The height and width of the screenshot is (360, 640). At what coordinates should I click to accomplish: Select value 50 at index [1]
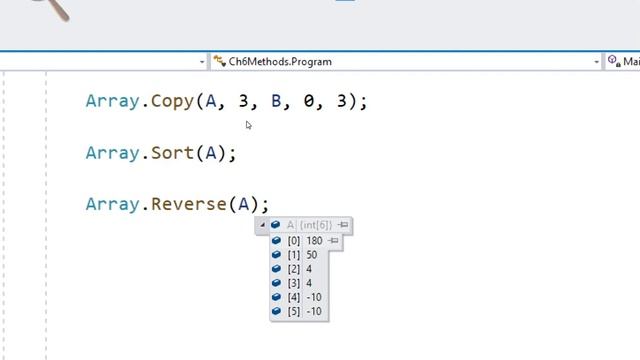click(x=311, y=255)
